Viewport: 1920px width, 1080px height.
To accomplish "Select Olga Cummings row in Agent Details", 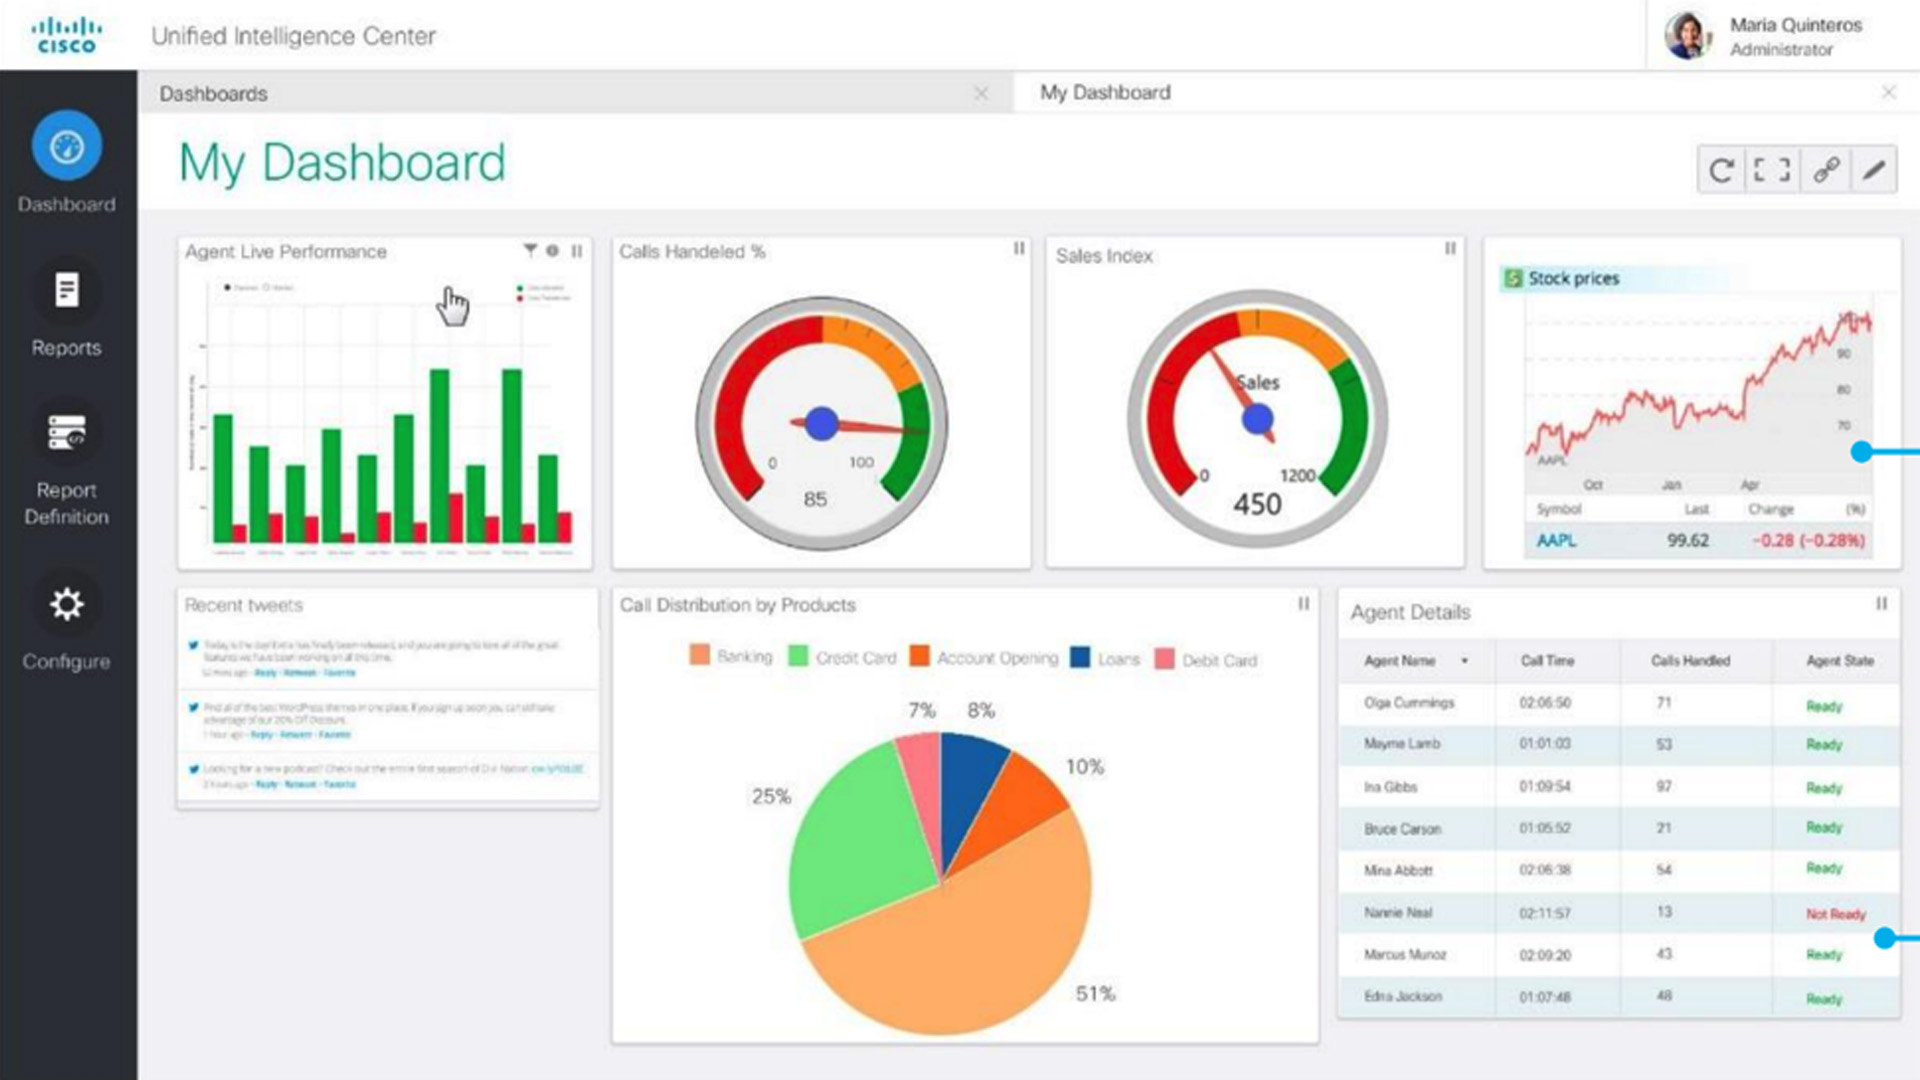I will (x=1409, y=703).
